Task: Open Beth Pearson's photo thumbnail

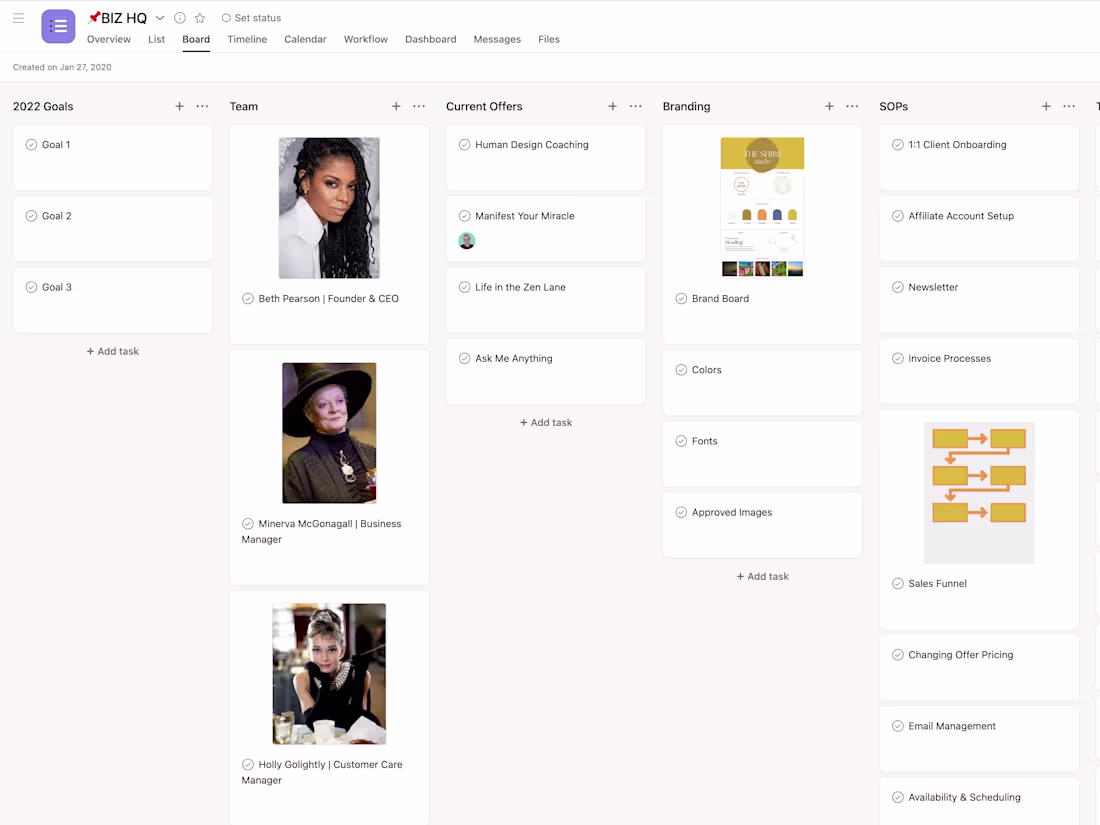Action: pyautogui.click(x=329, y=207)
